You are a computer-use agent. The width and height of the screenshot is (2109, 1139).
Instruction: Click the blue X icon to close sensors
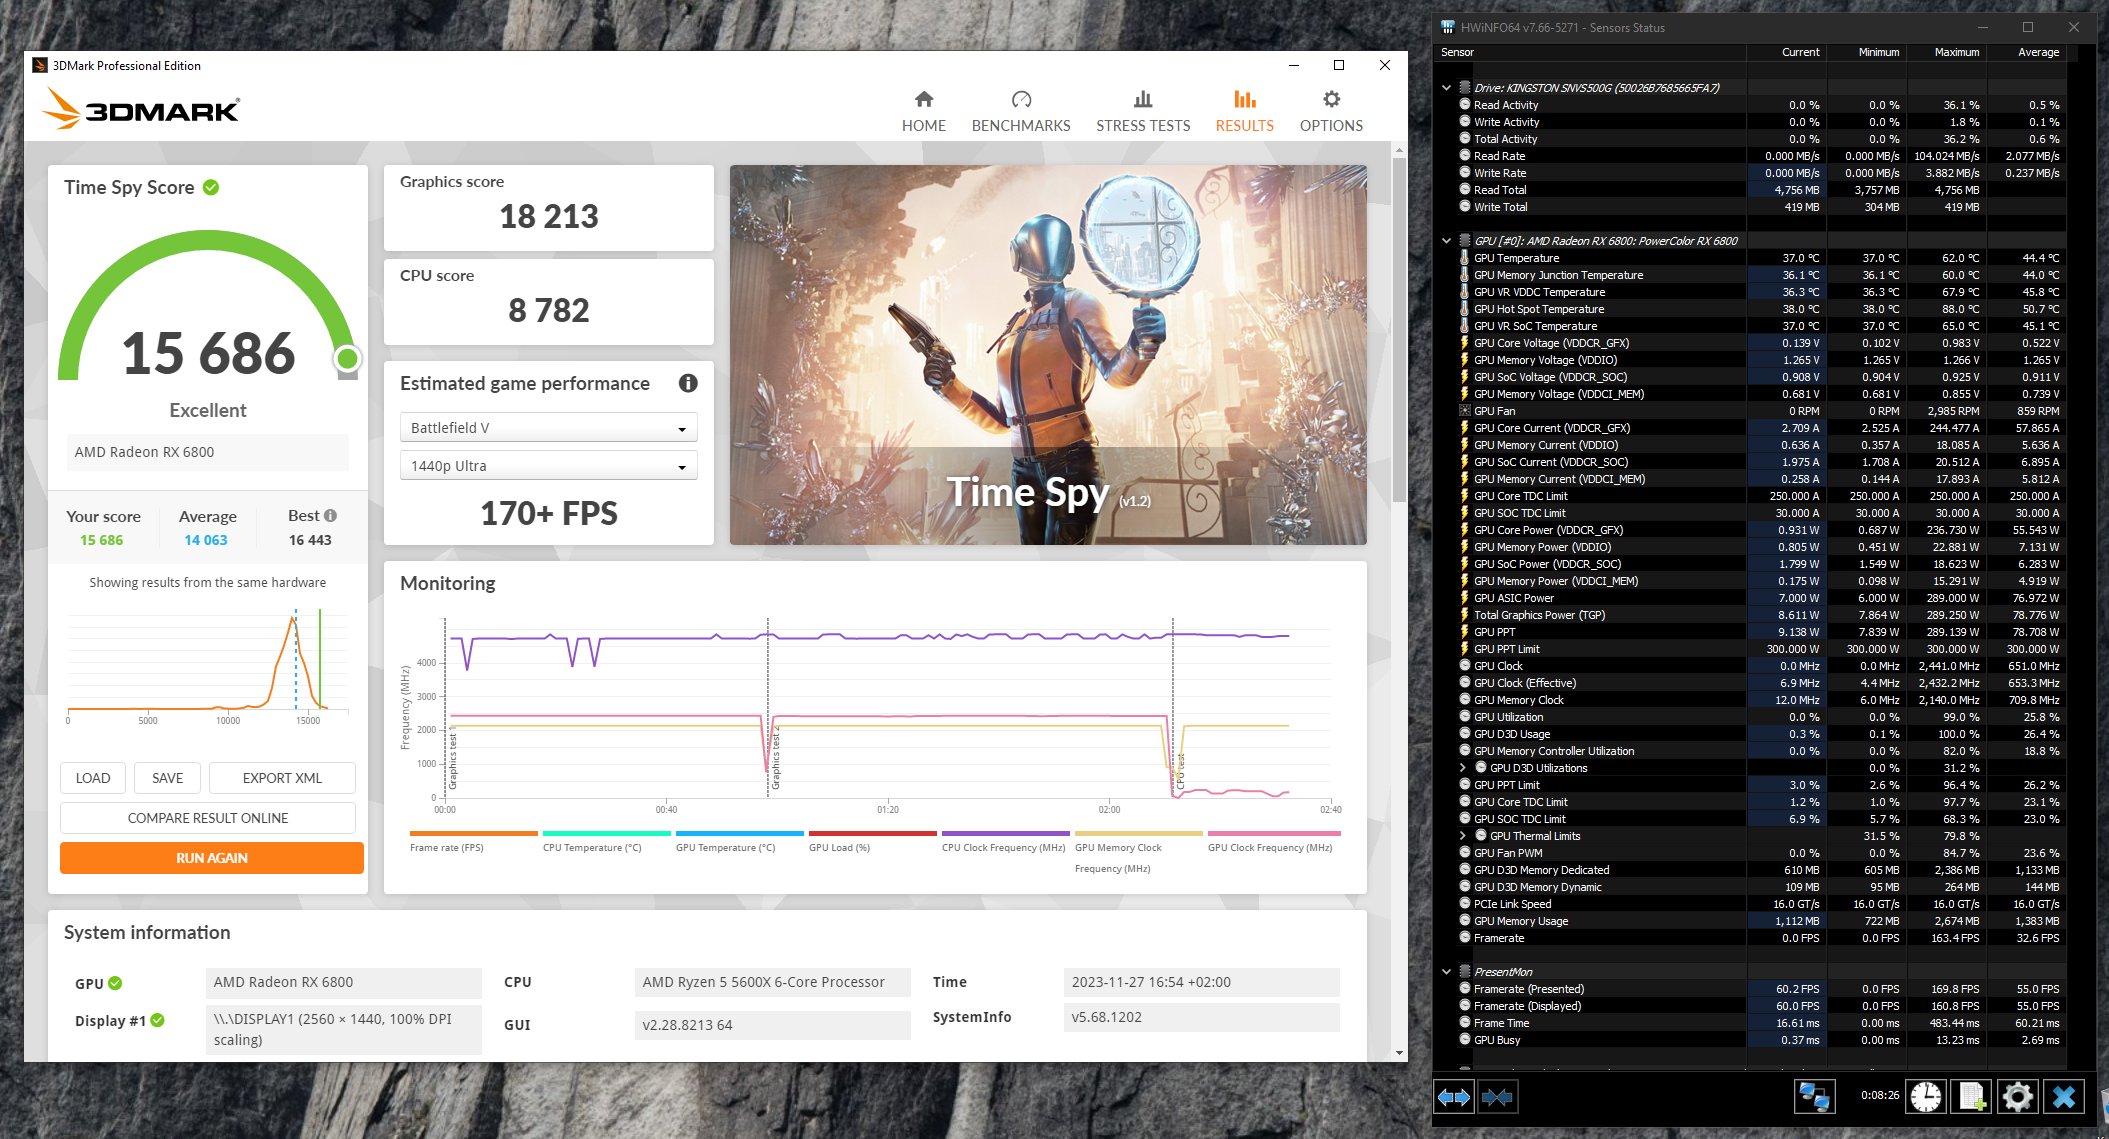click(2064, 1097)
